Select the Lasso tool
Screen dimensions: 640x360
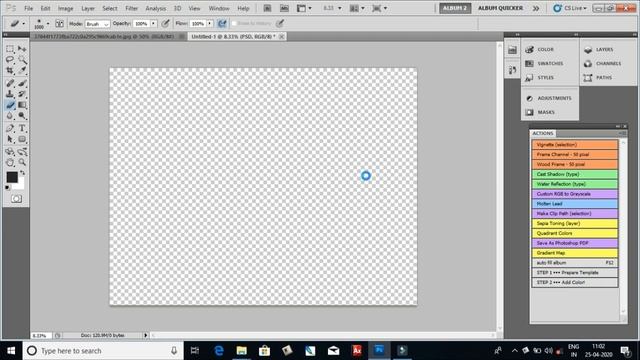[x=10, y=60]
